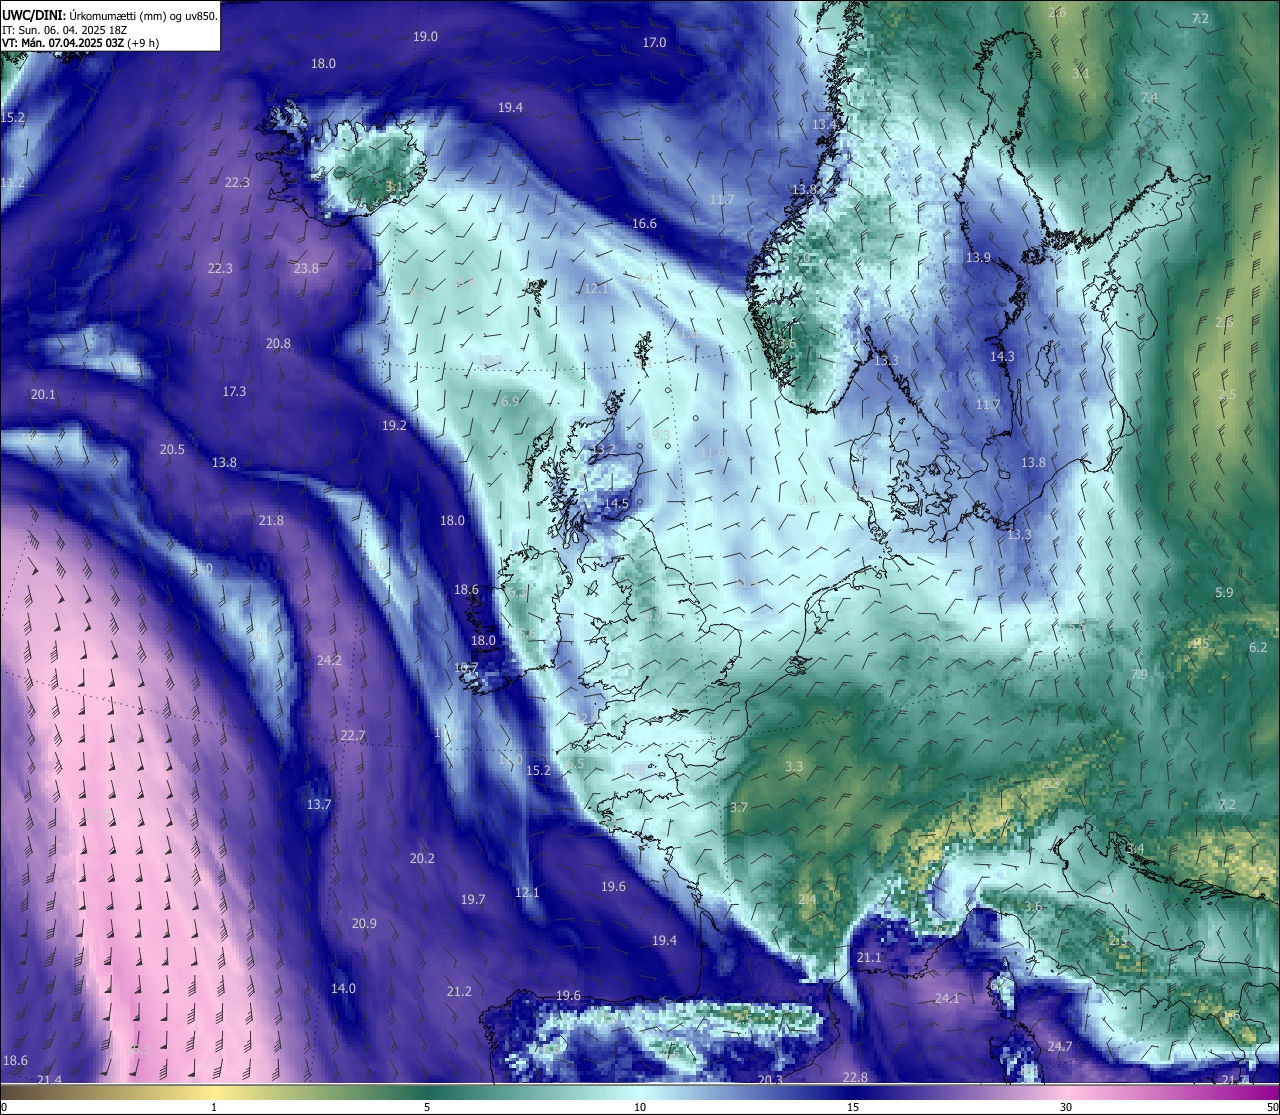This screenshot has width=1280, height=1115.
Task: Click the 24.2 map value
Action: pos(329,660)
